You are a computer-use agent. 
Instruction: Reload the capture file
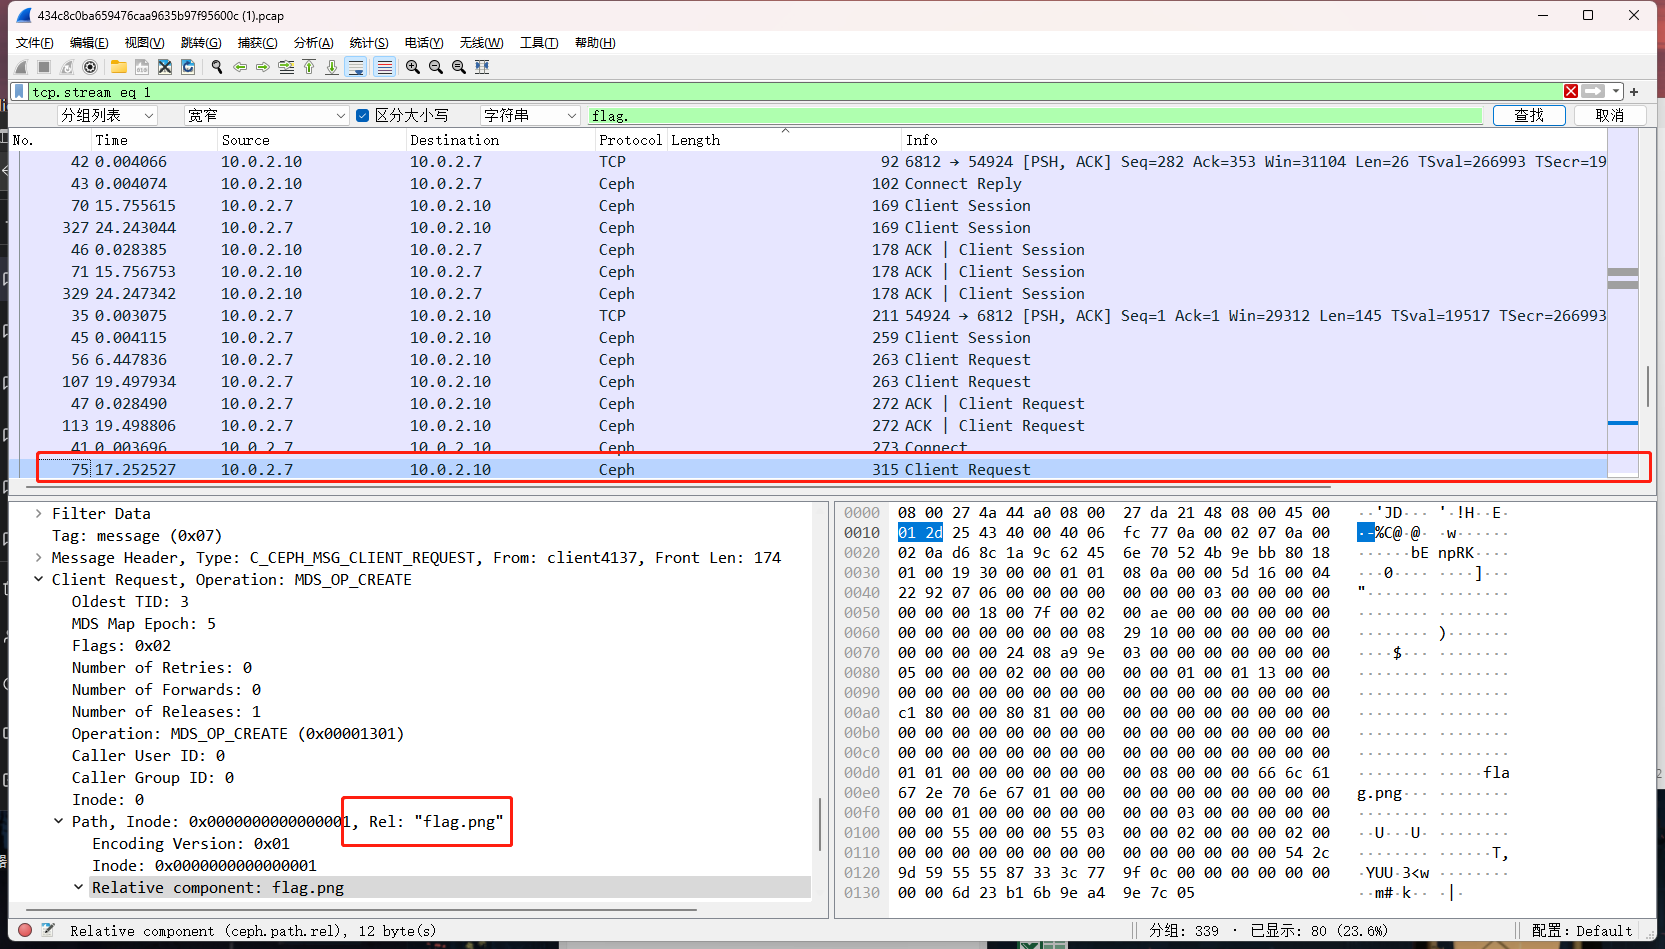(x=188, y=67)
